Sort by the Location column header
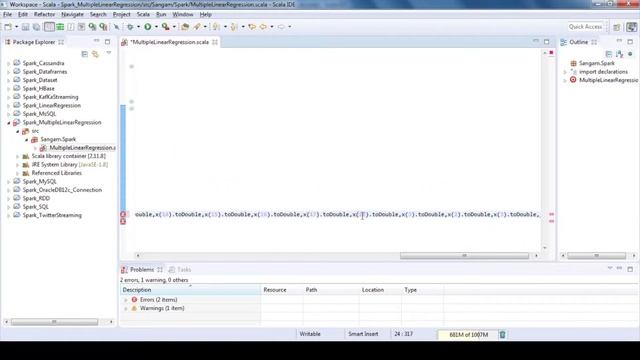Image resolution: width=640 pixels, height=360 pixels. [x=380, y=290]
